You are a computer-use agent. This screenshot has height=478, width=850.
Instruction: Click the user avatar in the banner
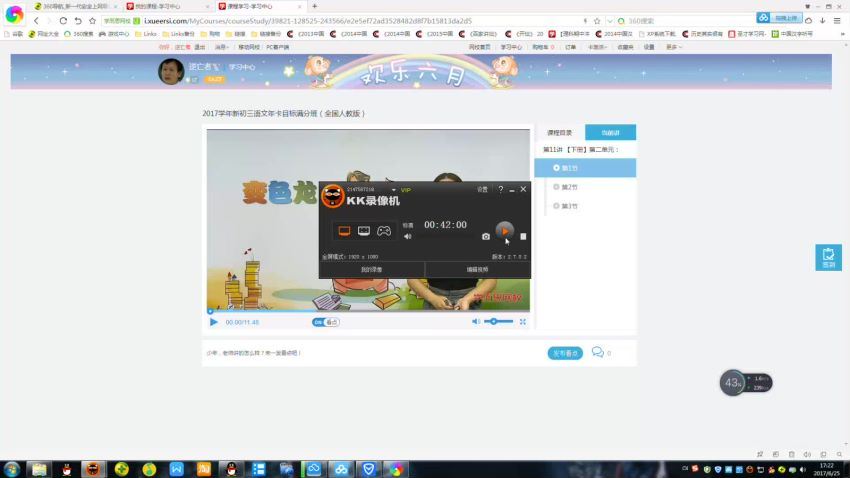(171, 71)
